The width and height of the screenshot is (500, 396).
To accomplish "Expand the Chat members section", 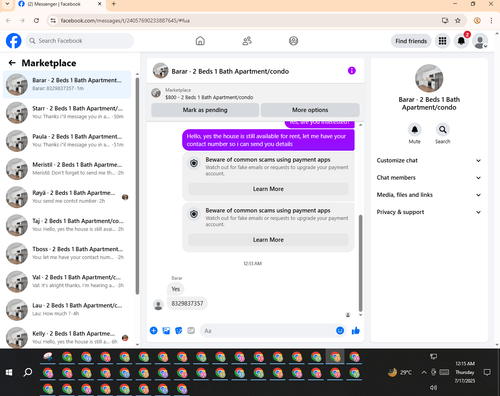I will click(x=429, y=178).
